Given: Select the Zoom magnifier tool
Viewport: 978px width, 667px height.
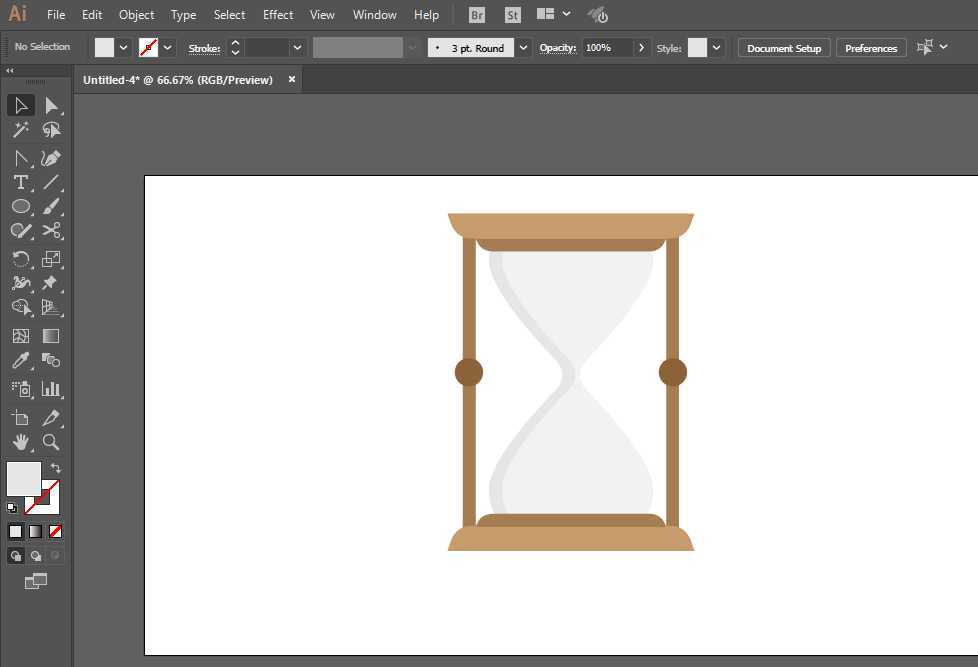Looking at the screenshot, I should (x=51, y=442).
